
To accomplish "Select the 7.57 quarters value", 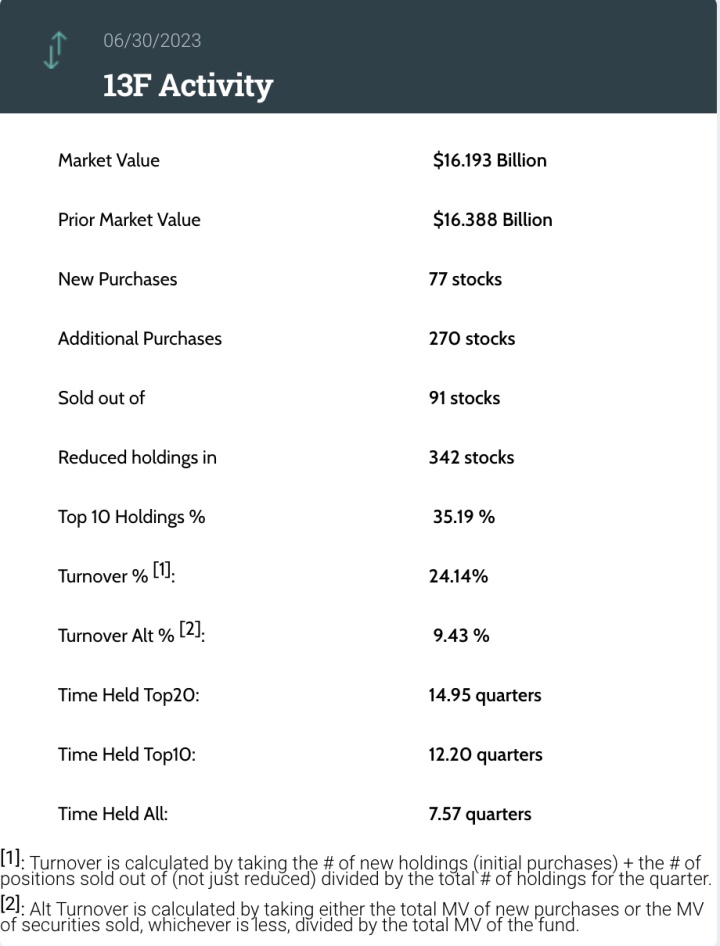I will 480,814.
